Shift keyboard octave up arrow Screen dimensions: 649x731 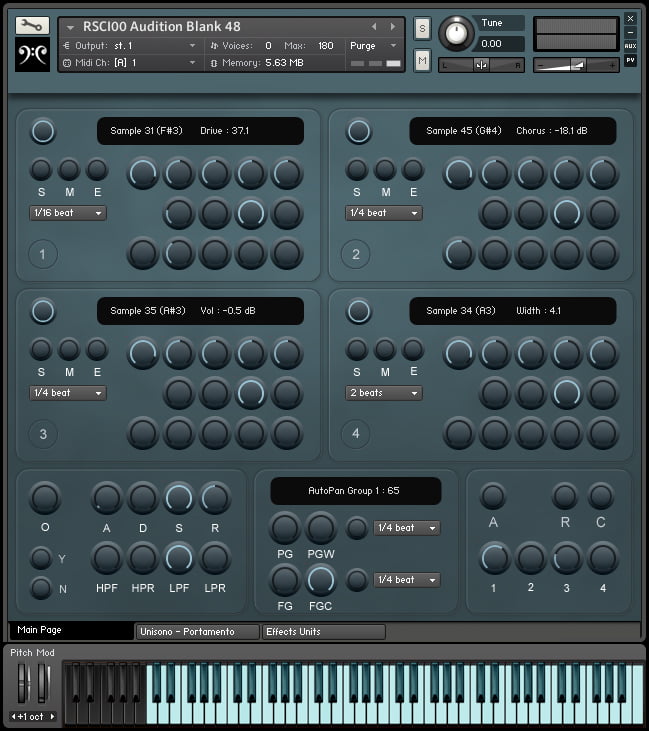52,717
